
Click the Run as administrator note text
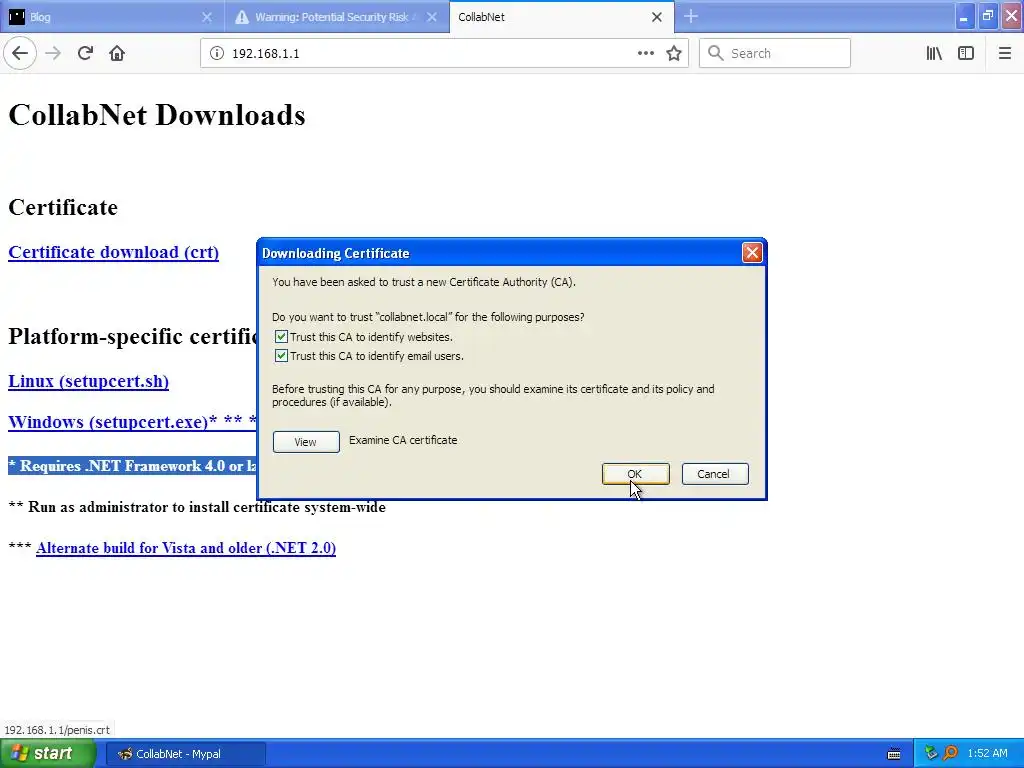[x=197, y=507]
